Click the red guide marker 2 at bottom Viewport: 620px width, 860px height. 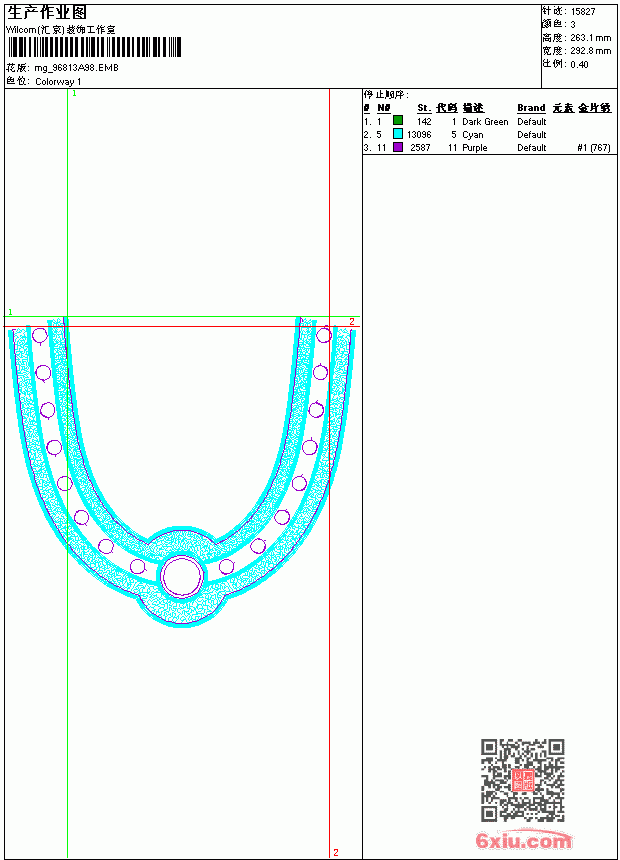[x=336, y=852]
